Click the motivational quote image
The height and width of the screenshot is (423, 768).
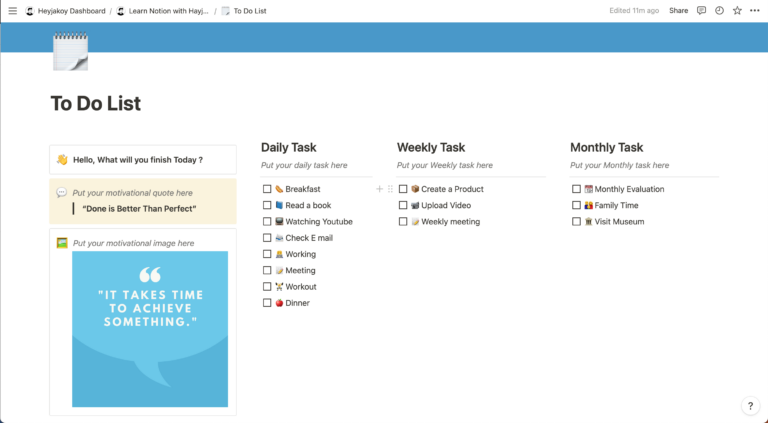point(150,329)
